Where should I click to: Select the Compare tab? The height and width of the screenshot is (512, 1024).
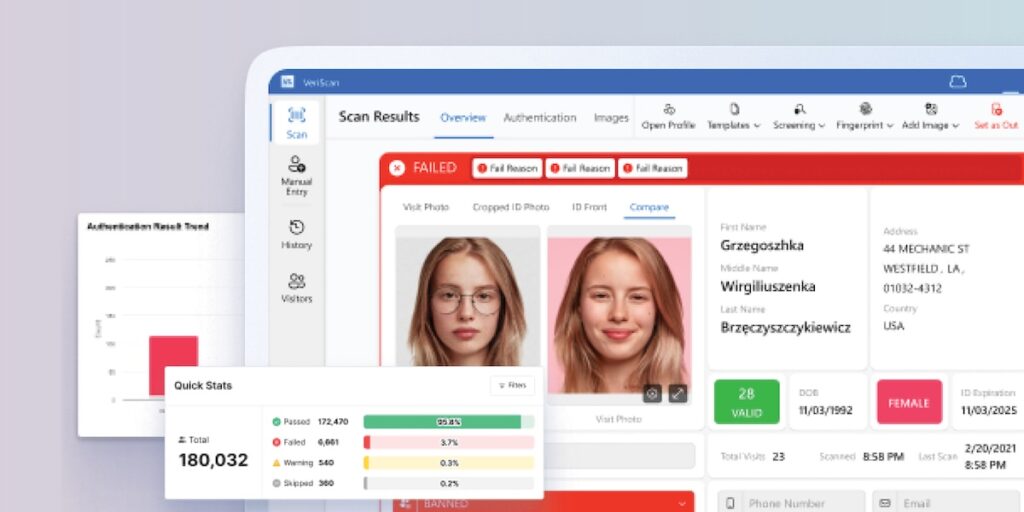click(x=649, y=207)
